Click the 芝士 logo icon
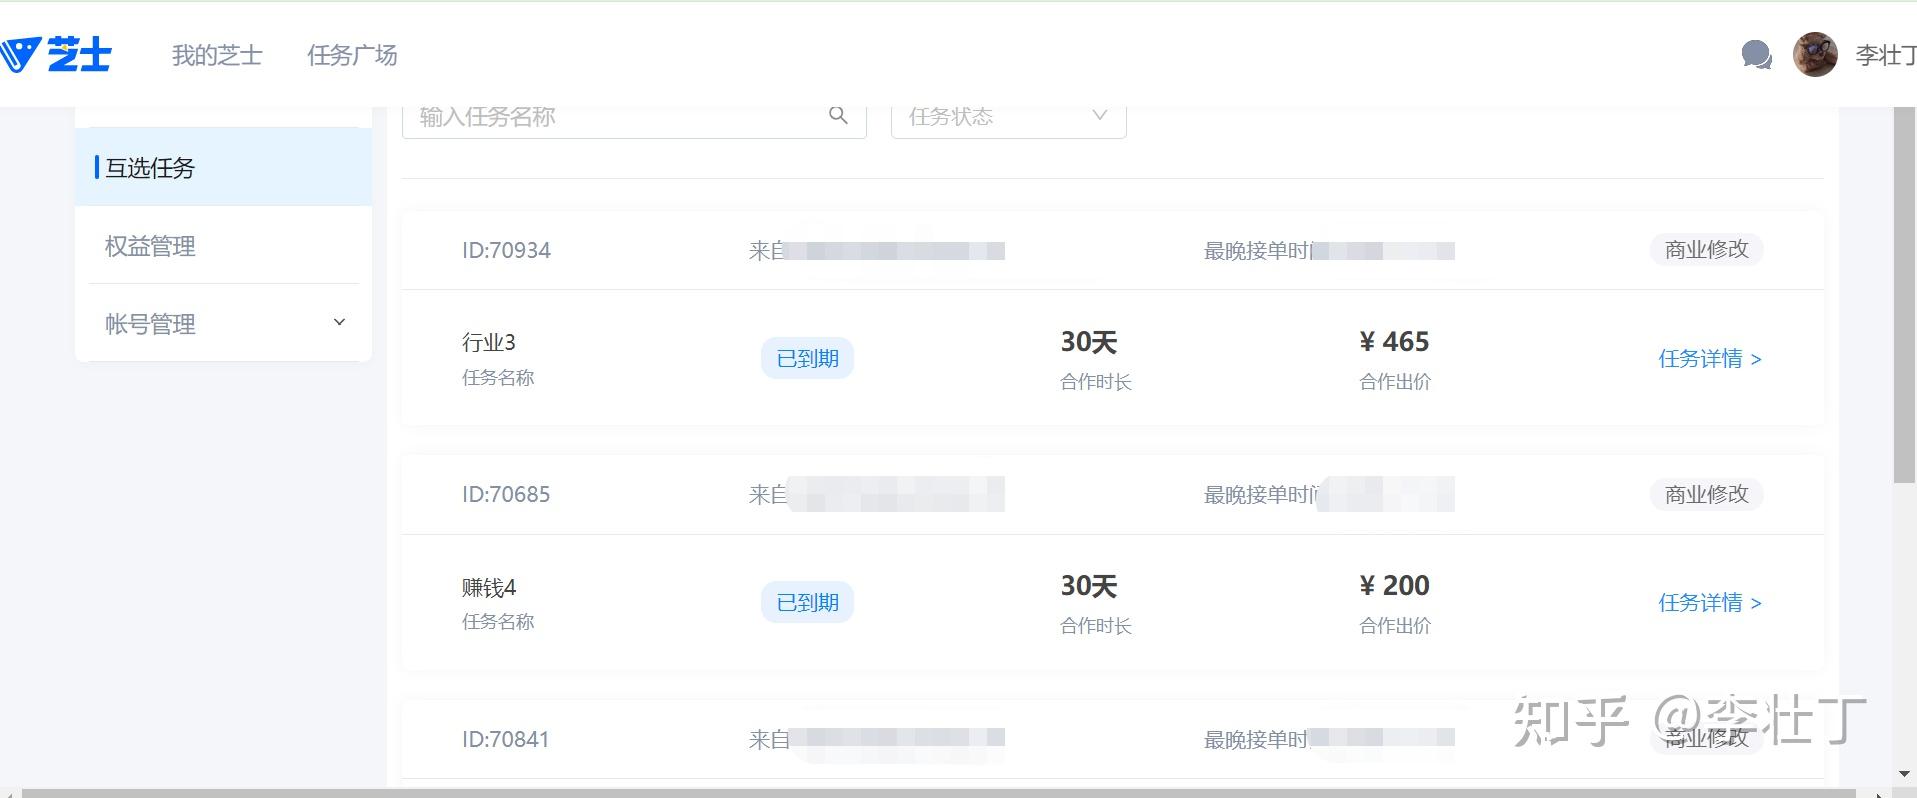This screenshot has width=1917, height=798. 55,55
